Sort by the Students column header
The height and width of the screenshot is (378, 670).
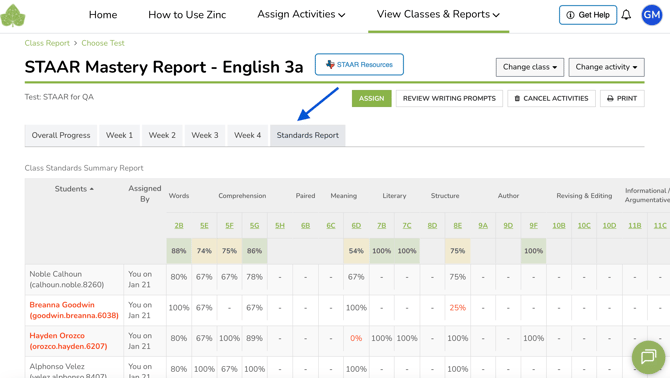tap(74, 189)
